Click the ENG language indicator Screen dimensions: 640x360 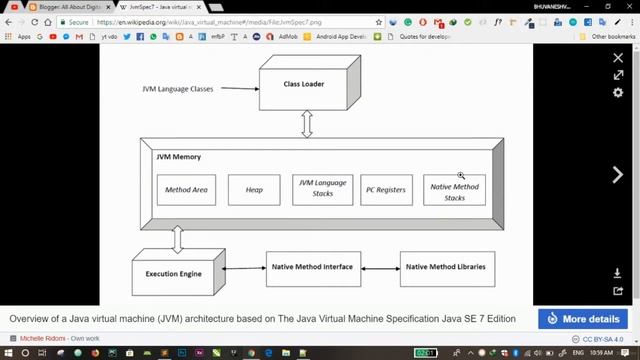(578, 353)
